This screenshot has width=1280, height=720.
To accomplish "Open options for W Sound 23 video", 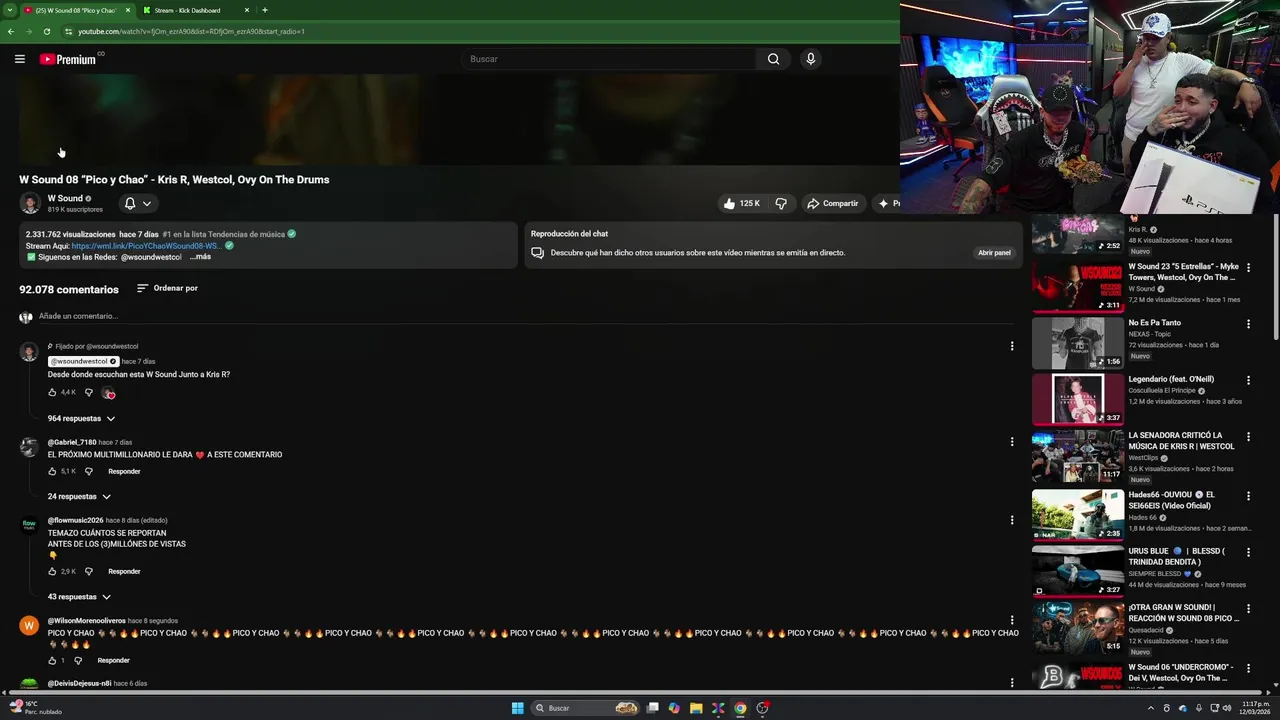I will tap(1248, 267).
